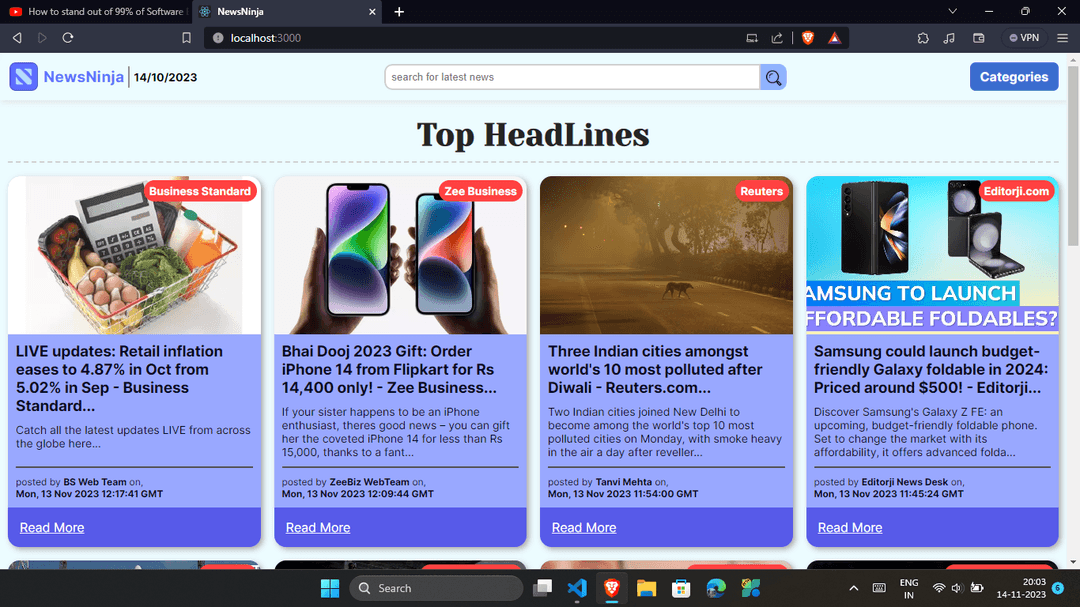Viewport: 1080px width, 607px height.
Task: Click the site info icon beside localhost
Action: click(x=218, y=38)
